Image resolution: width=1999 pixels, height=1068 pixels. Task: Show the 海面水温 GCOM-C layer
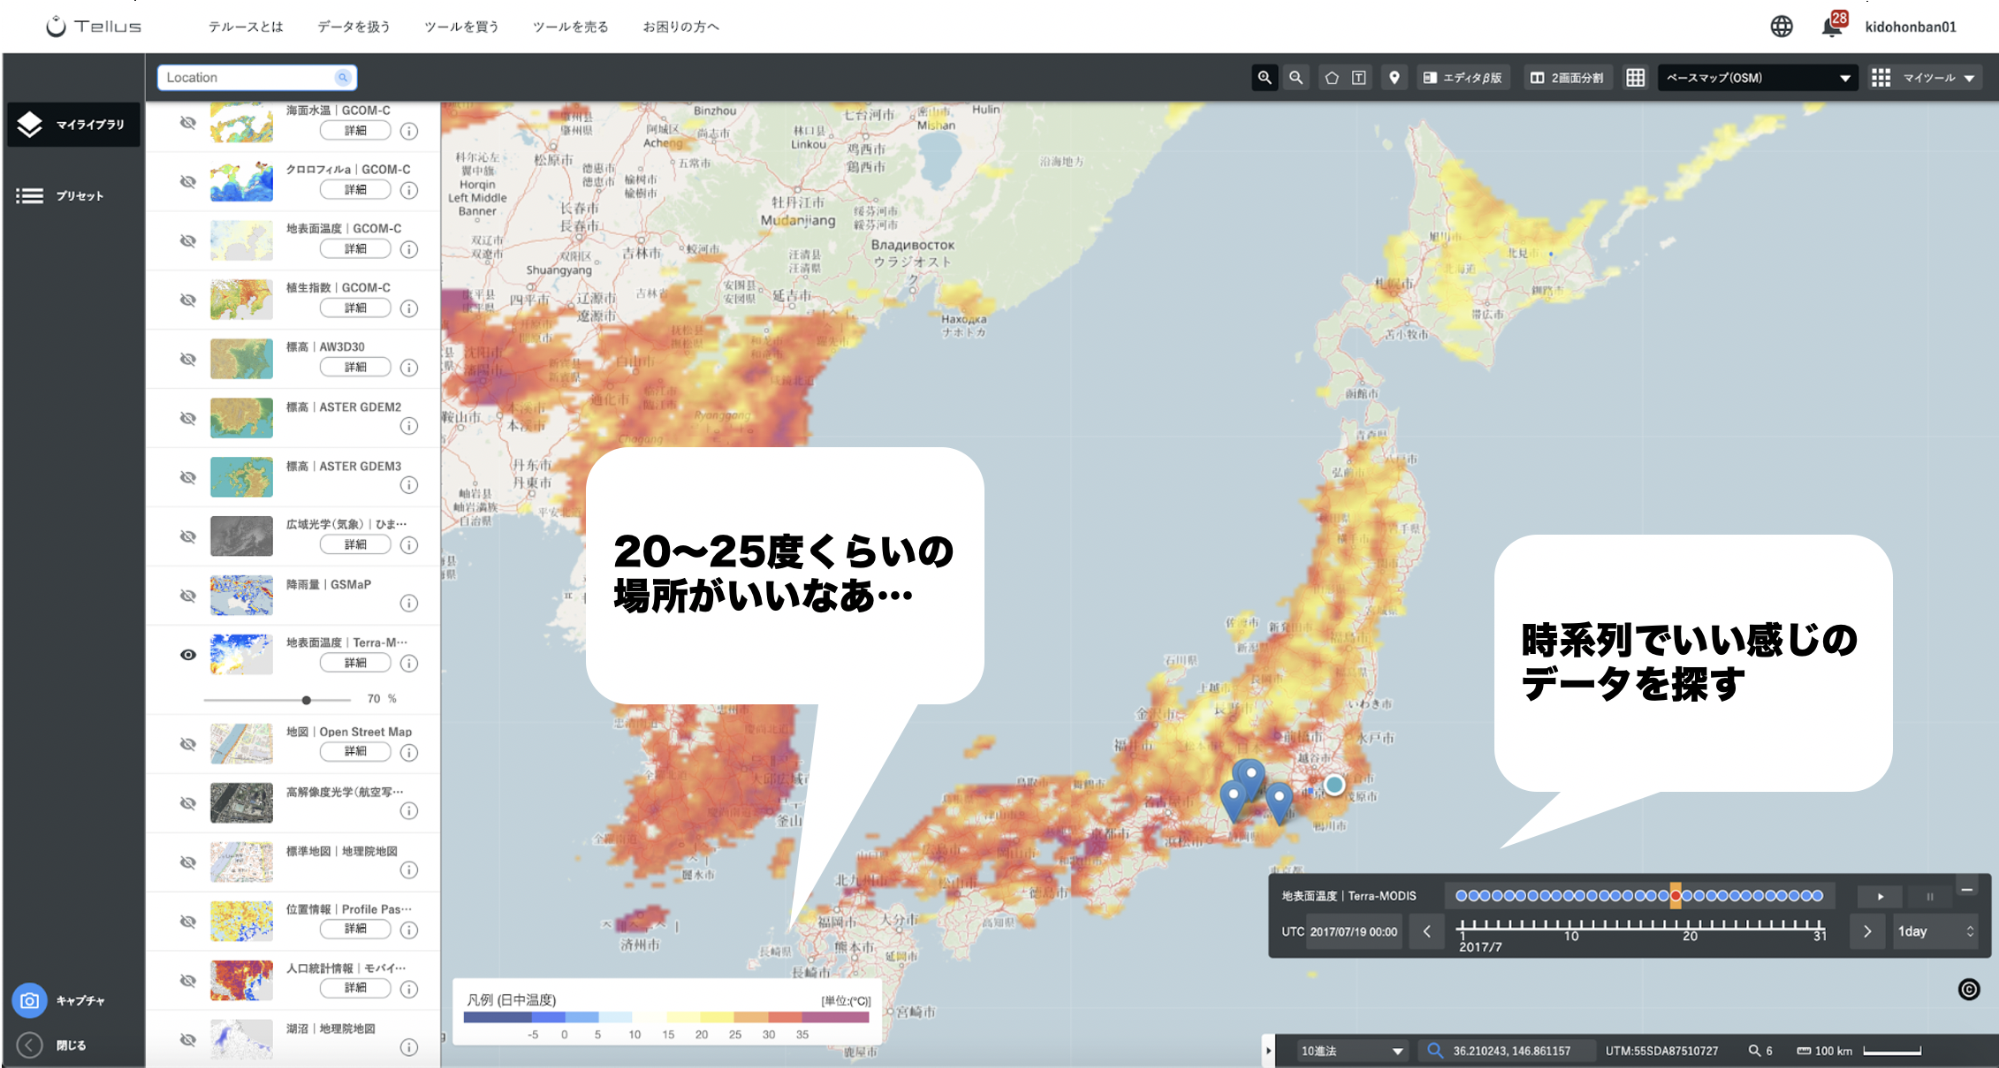187,123
